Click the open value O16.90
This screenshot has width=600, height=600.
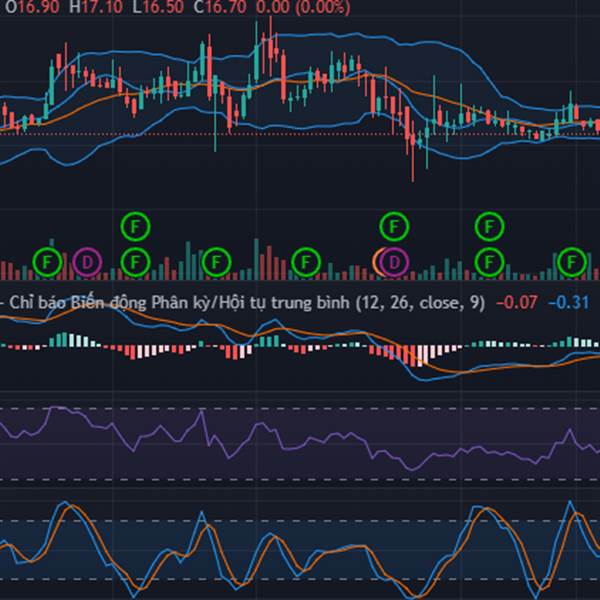32,7
